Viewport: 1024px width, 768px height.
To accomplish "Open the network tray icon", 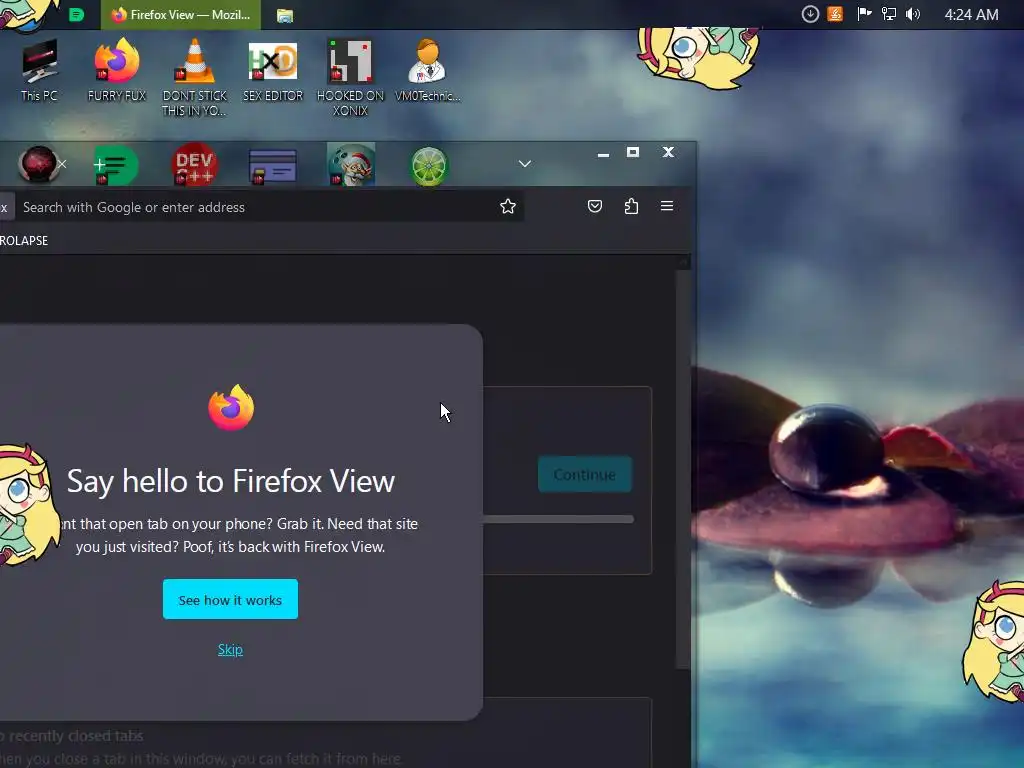I will tap(889, 14).
